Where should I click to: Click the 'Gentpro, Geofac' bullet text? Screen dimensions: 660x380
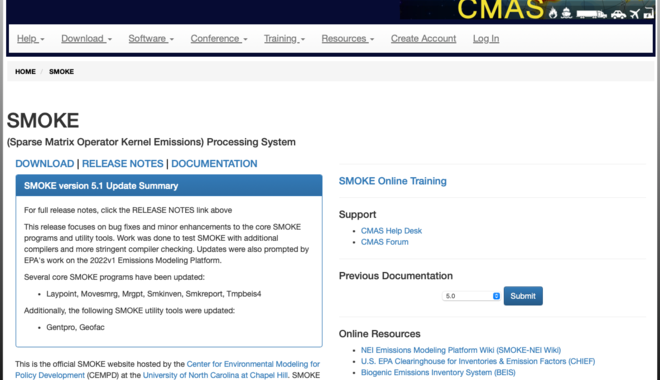pyautogui.click(x=75, y=327)
